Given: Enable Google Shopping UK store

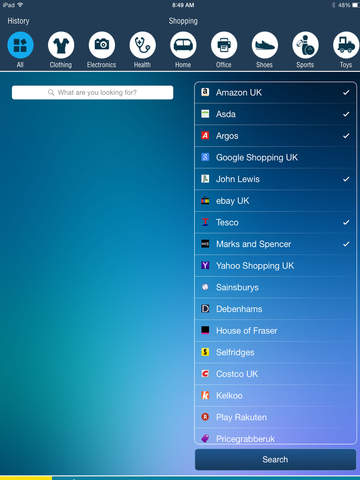Looking at the screenshot, I should (275, 157).
